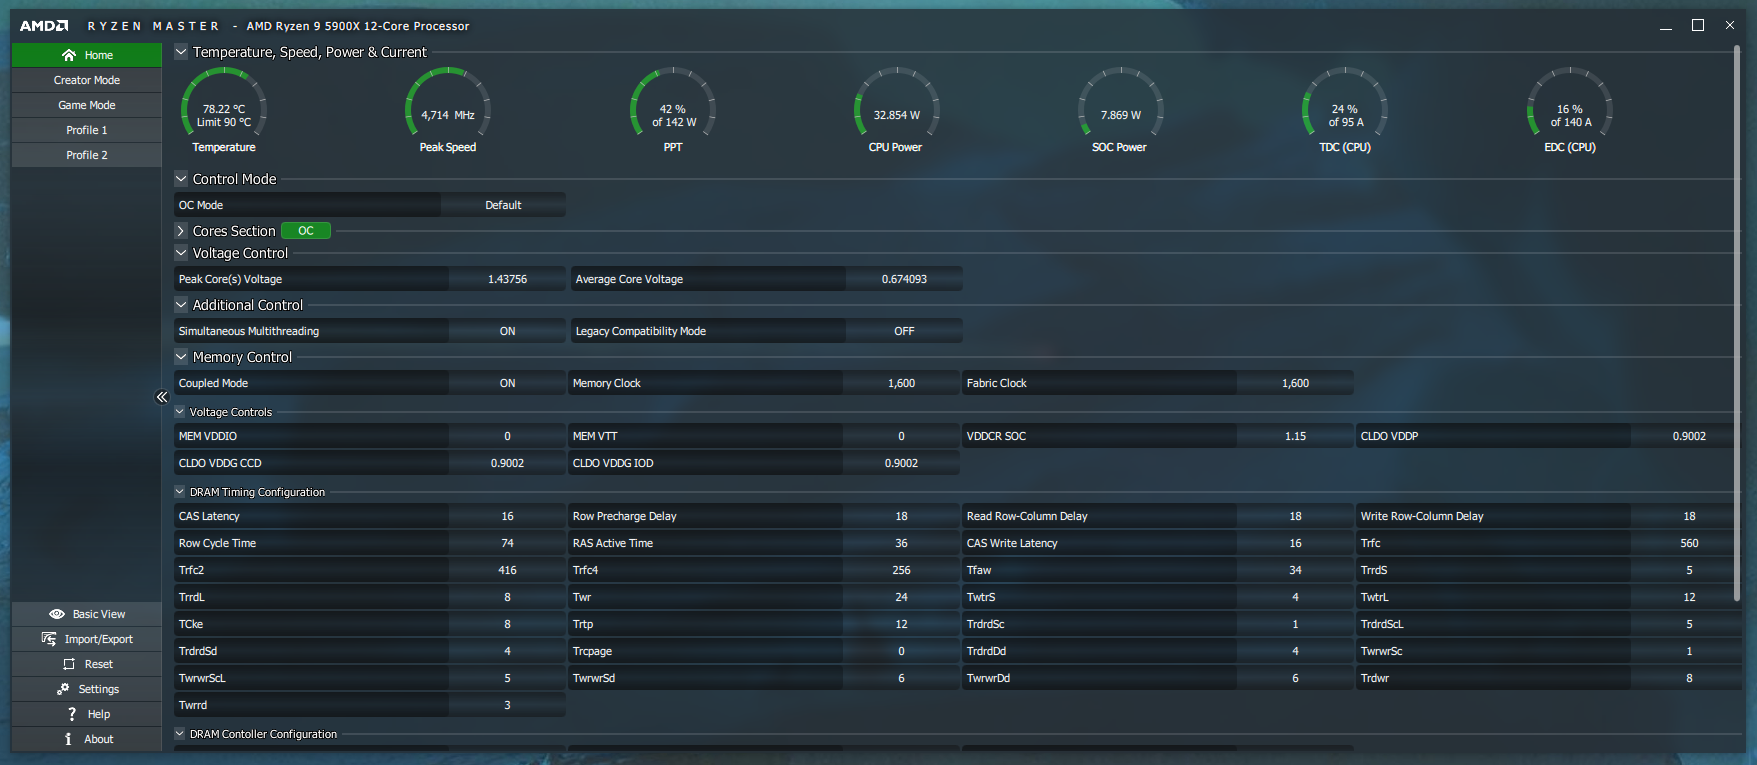Open the About page
This screenshot has height=765, width=1757.
[x=87, y=739]
